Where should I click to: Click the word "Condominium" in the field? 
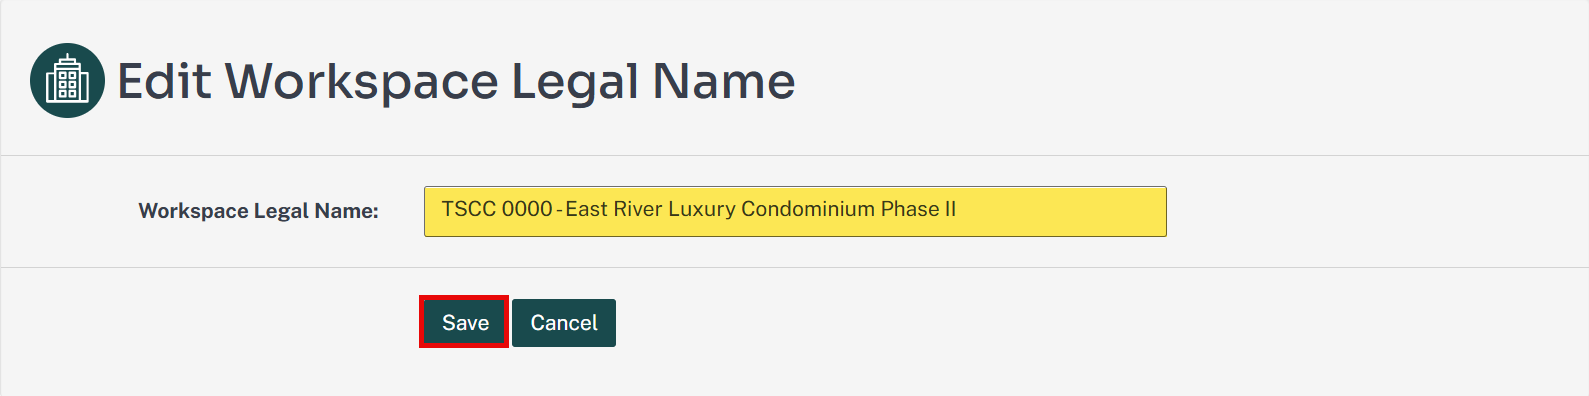[809, 209]
